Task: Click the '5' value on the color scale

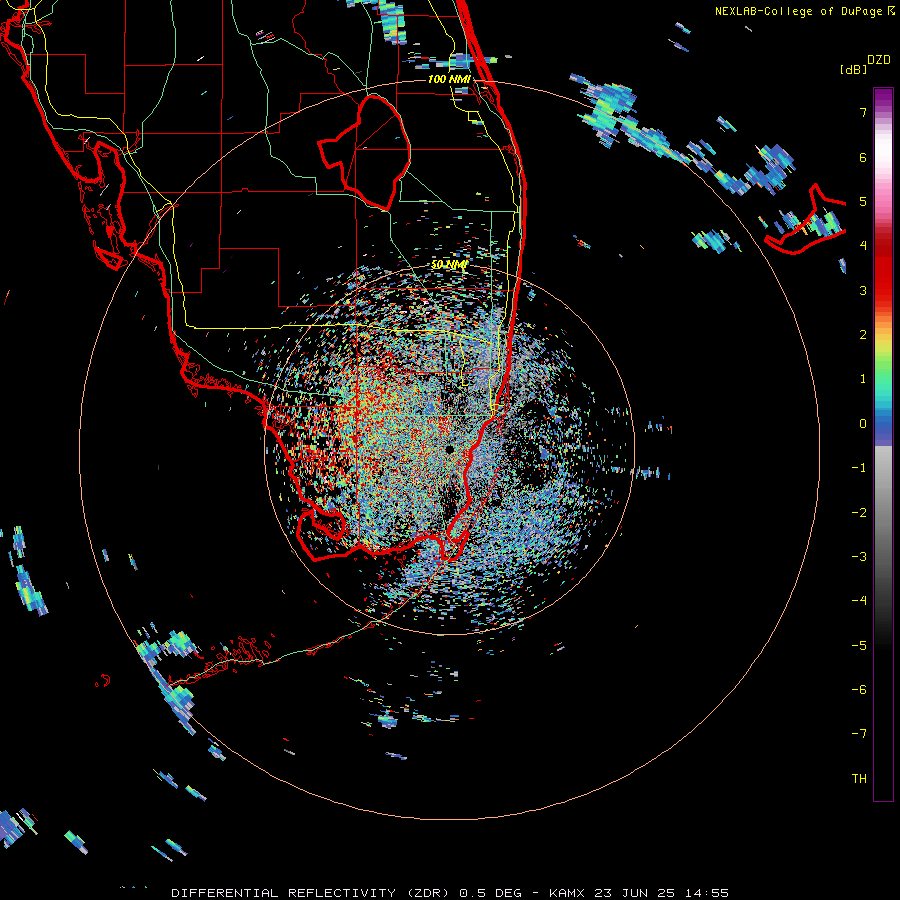Action: (x=863, y=201)
